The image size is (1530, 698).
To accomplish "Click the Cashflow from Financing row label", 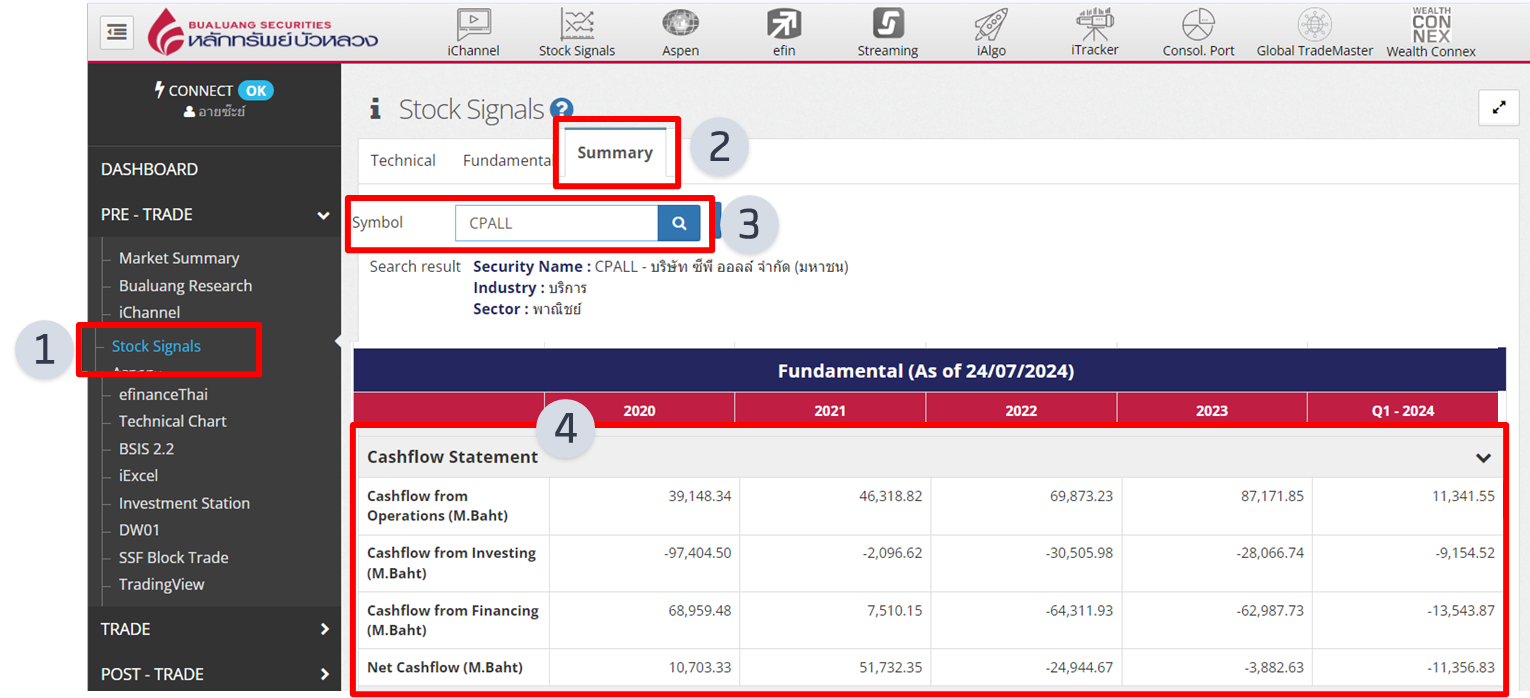I will coord(452,620).
